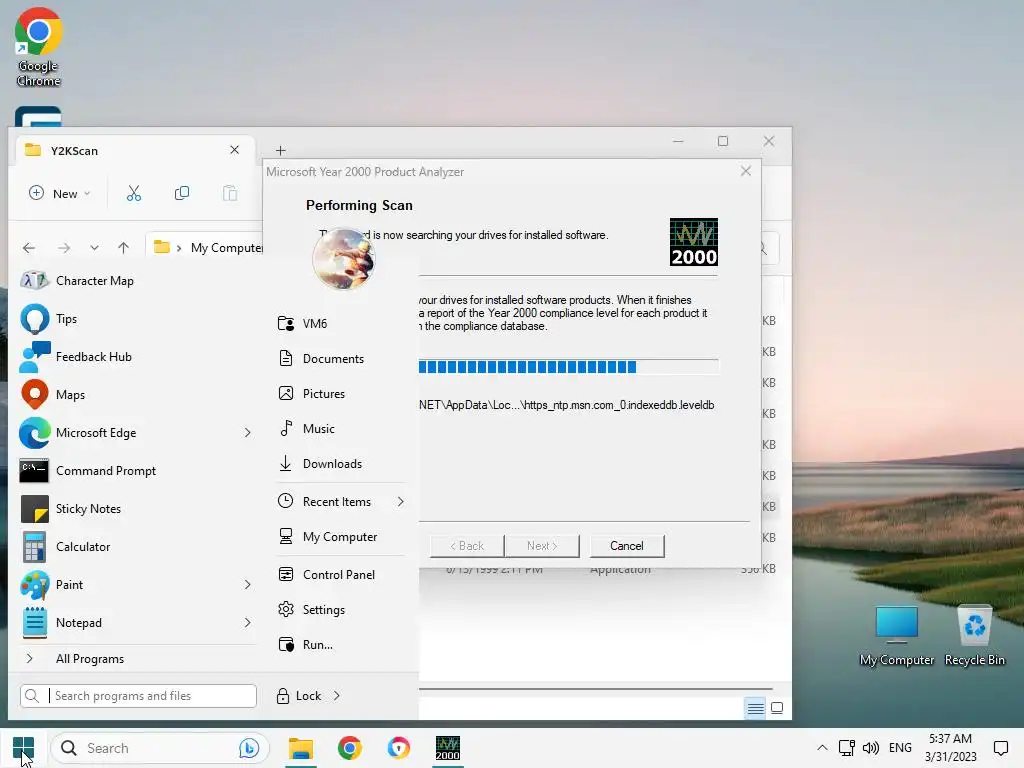Open the Run... dialog
This screenshot has width=1024, height=768.
[x=317, y=645]
